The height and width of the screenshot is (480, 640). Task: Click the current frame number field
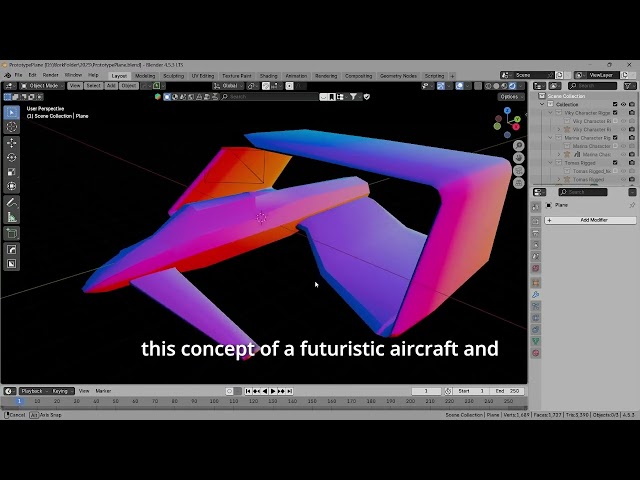point(426,391)
